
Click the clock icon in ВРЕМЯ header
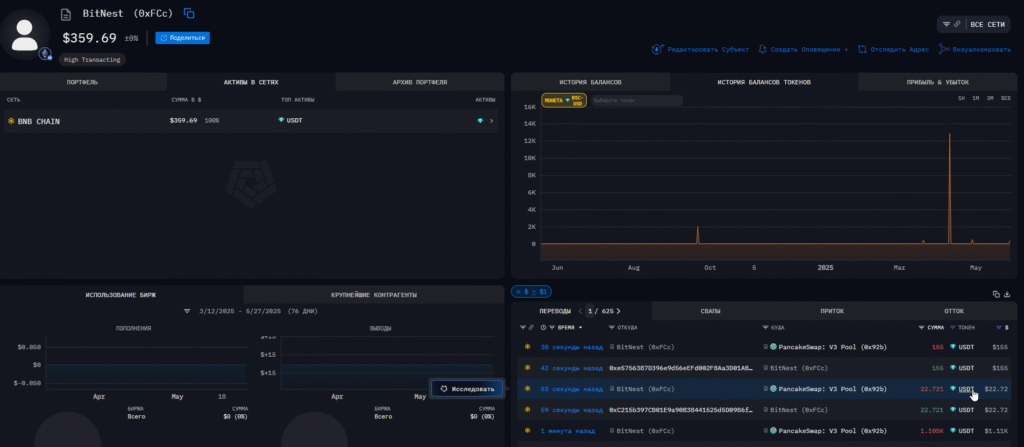coord(544,327)
